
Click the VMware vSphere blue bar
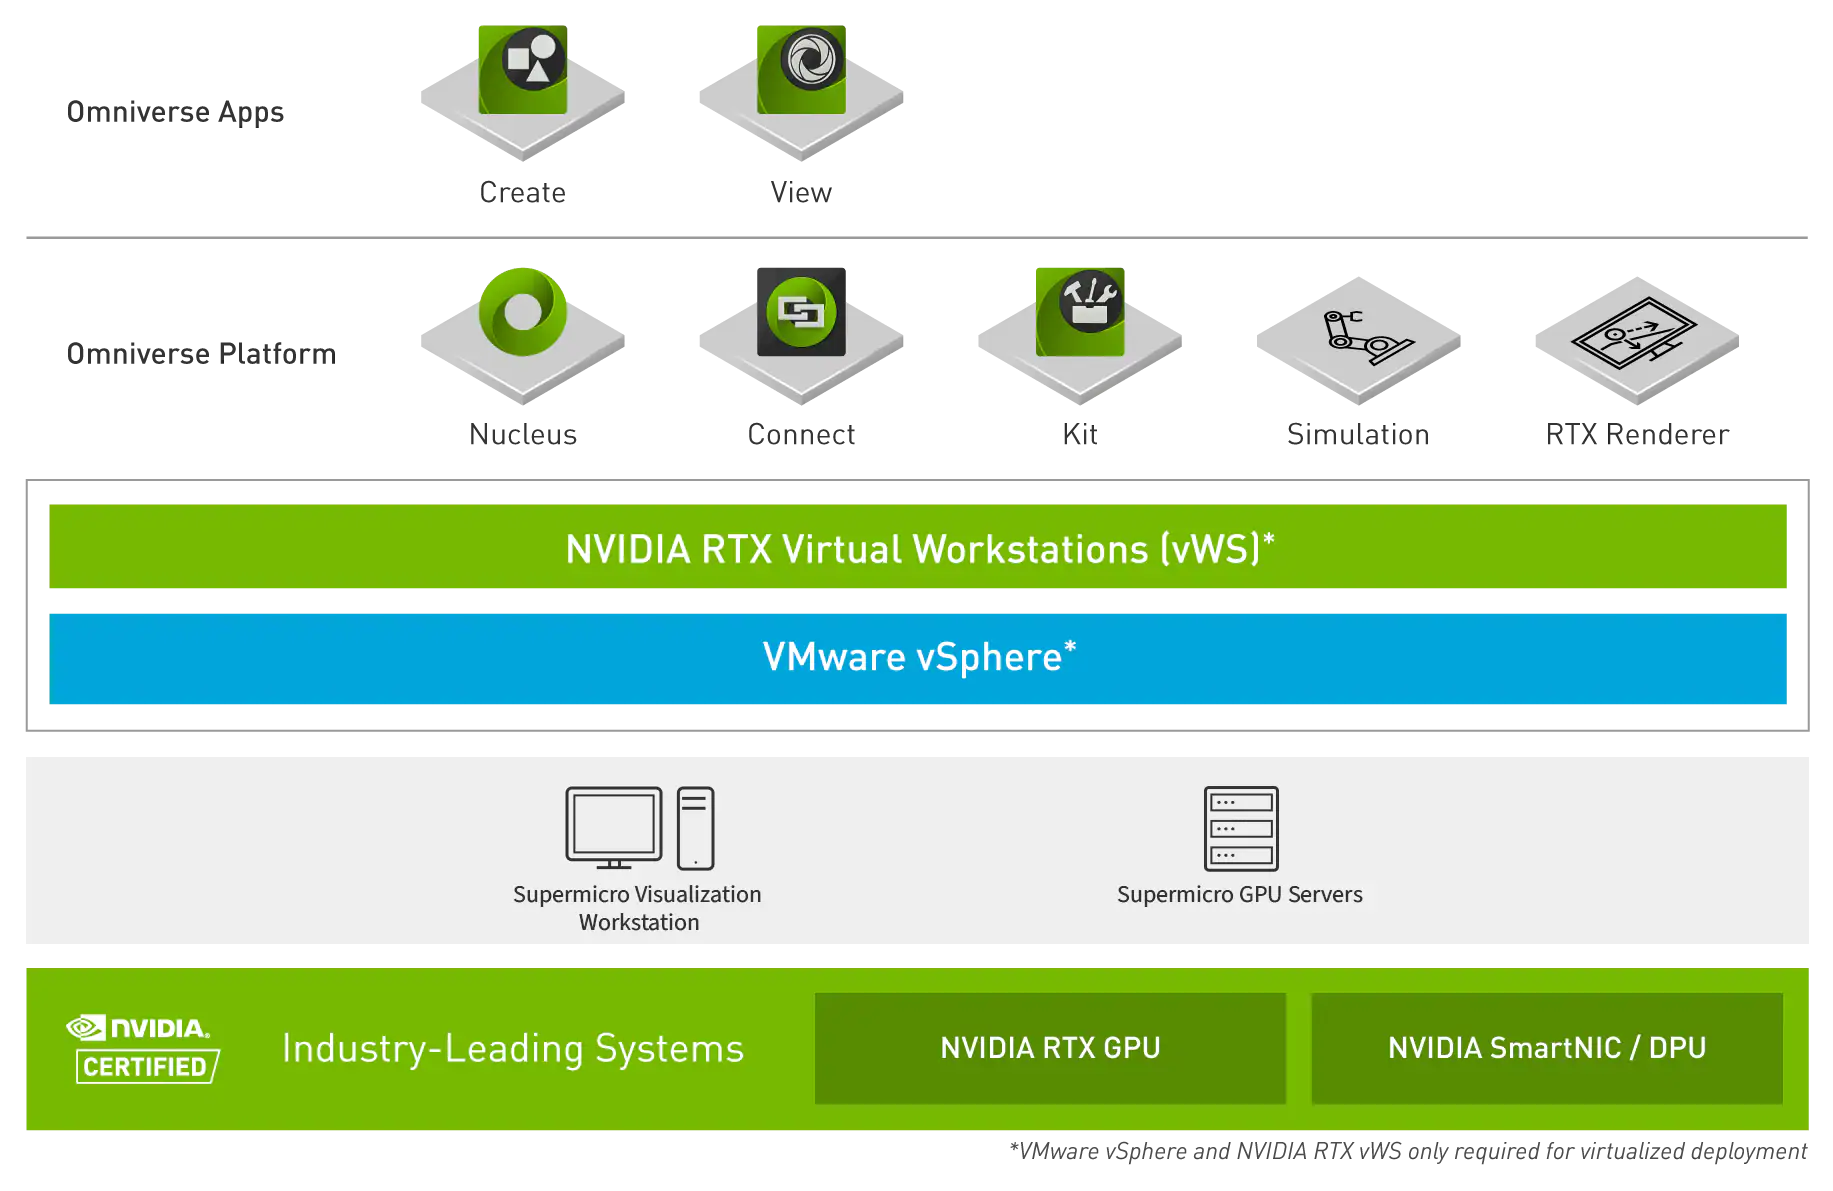[x=917, y=658]
